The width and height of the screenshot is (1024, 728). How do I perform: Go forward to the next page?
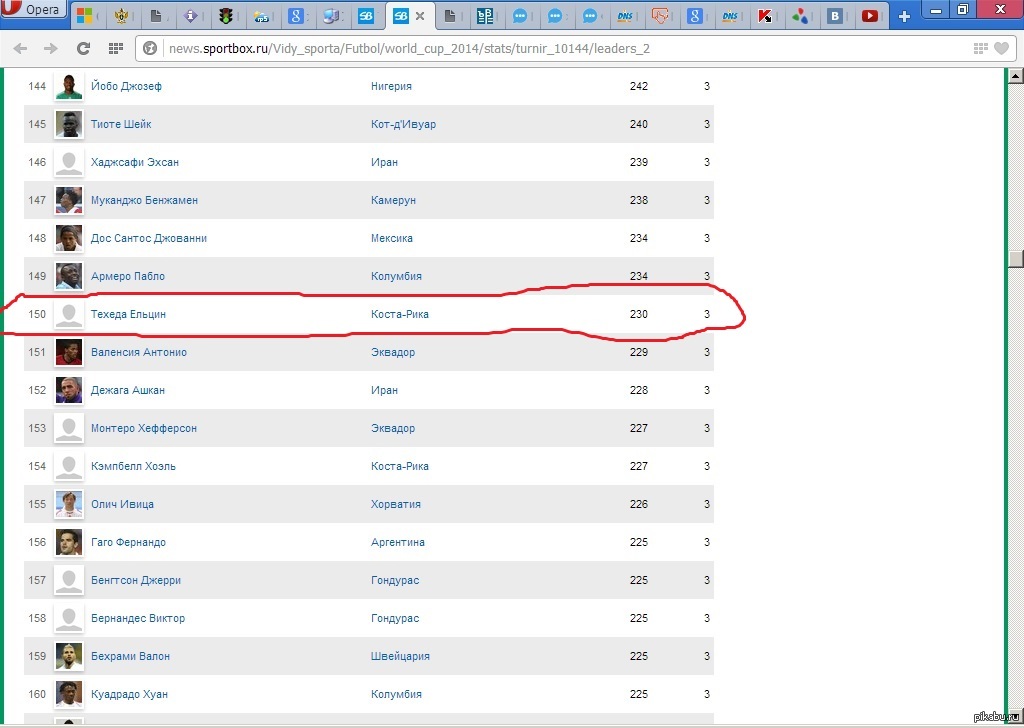click(50, 48)
